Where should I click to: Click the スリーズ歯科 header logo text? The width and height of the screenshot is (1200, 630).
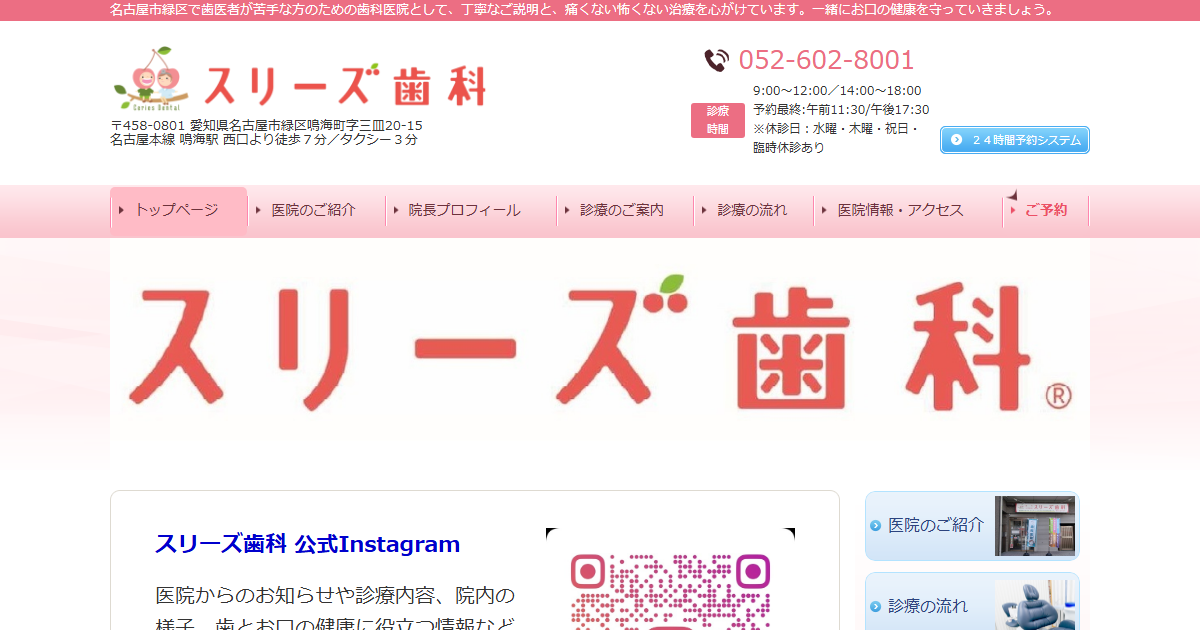(345, 85)
